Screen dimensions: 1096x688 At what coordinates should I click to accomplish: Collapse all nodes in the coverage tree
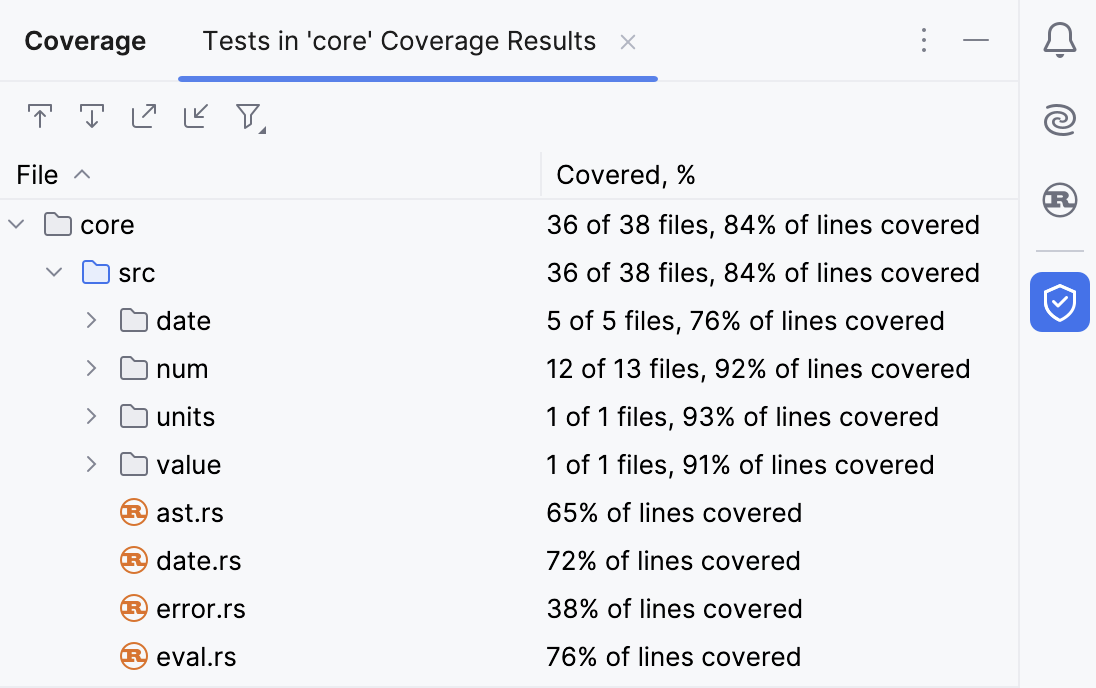point(40,116)
